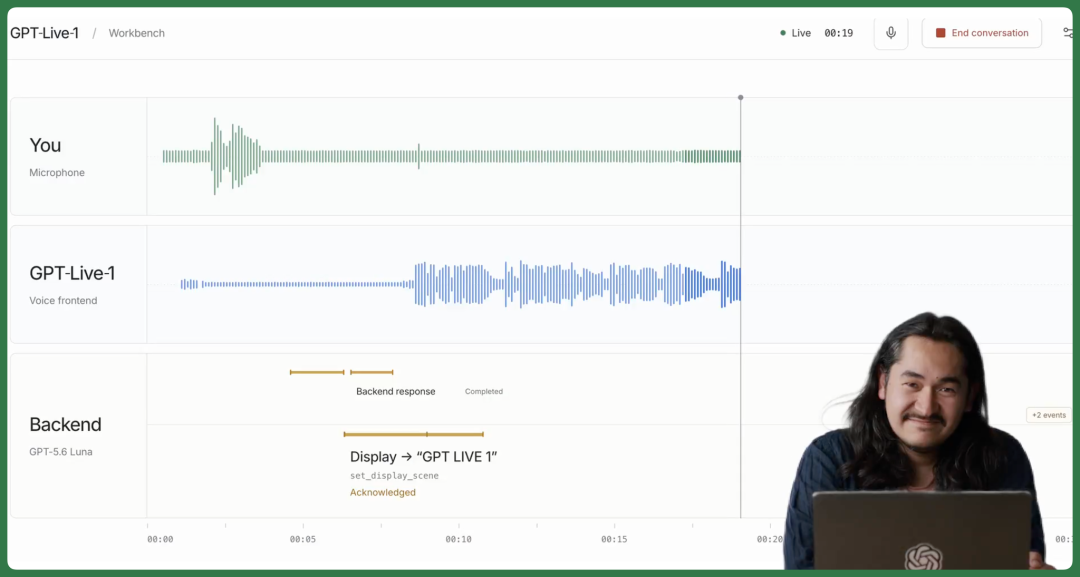Click the 00:20 time ruler label

tap(769, 540)
